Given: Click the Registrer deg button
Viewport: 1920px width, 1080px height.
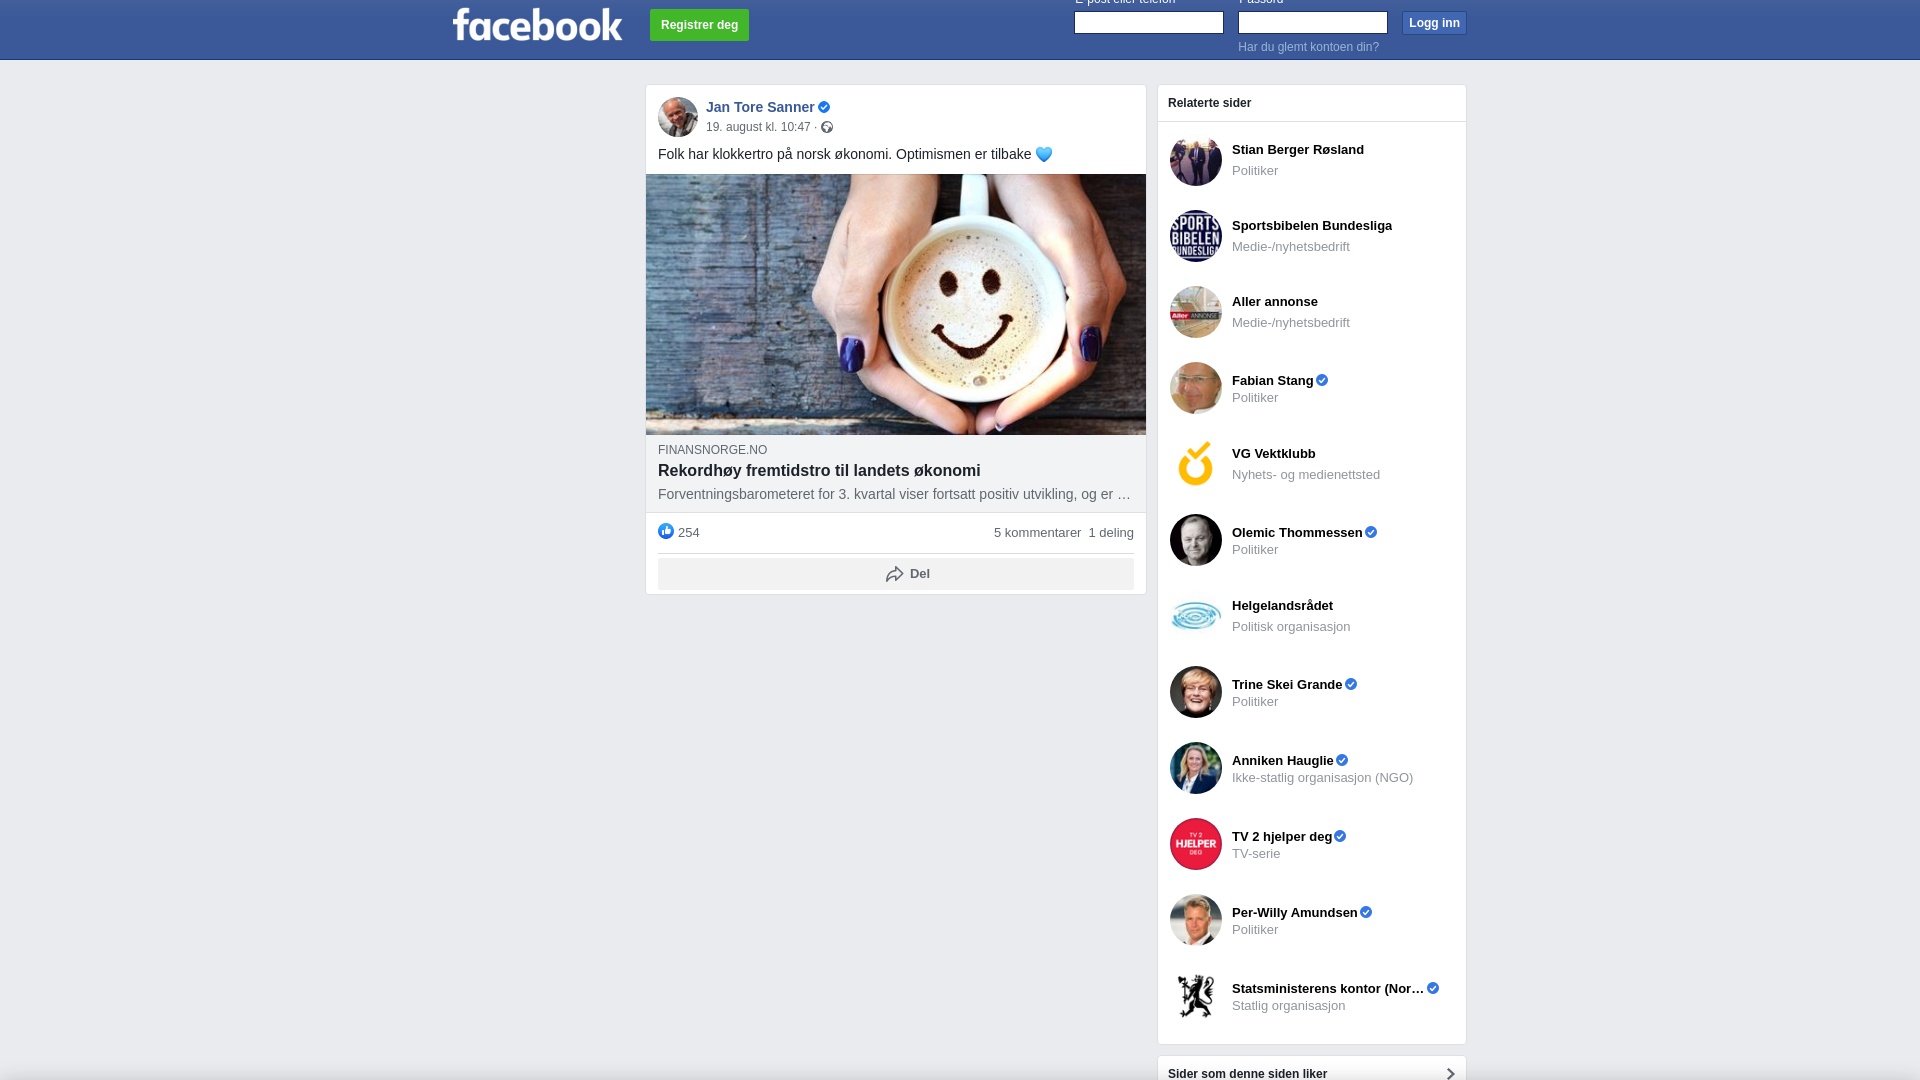Looking at the screenshot, I should (699, 25).
